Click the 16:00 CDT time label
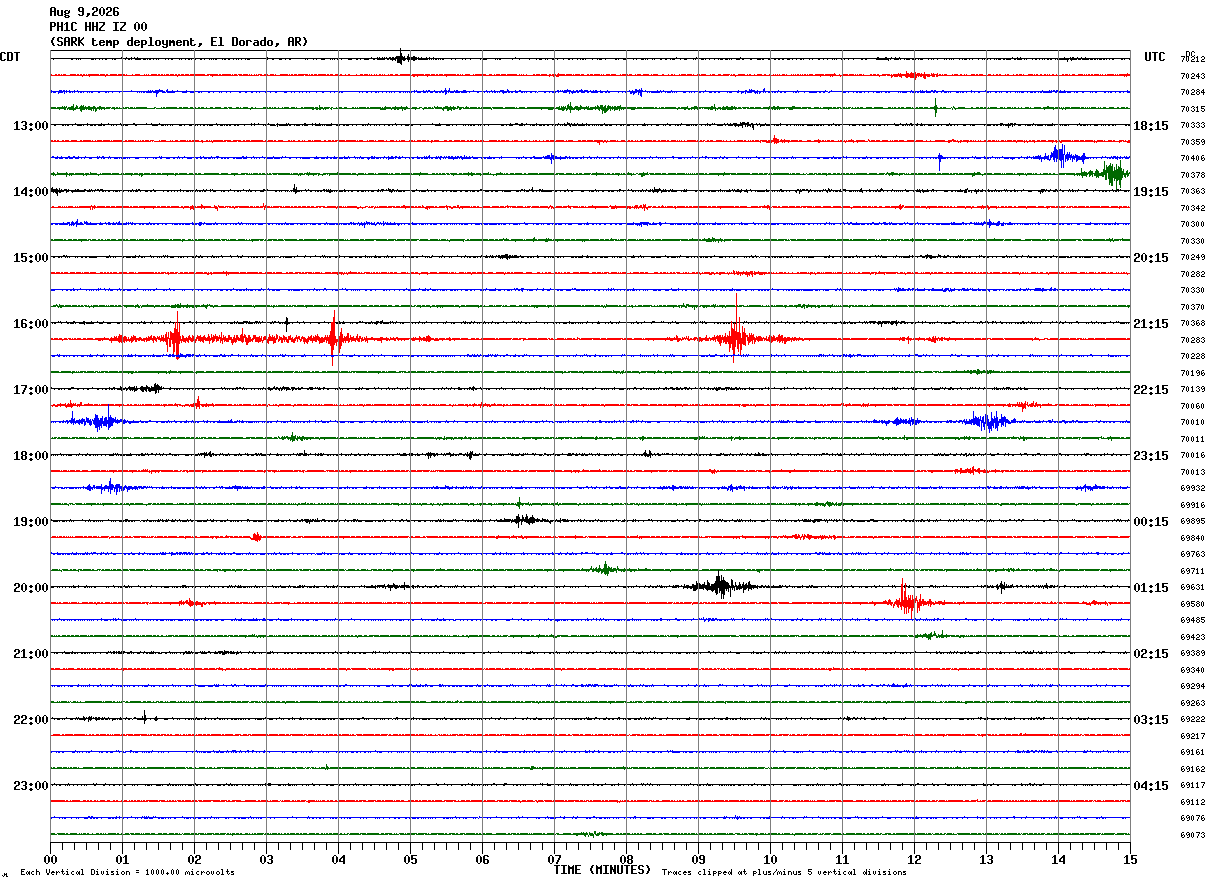The image size is (1210, 886). [x=30, y=323]
